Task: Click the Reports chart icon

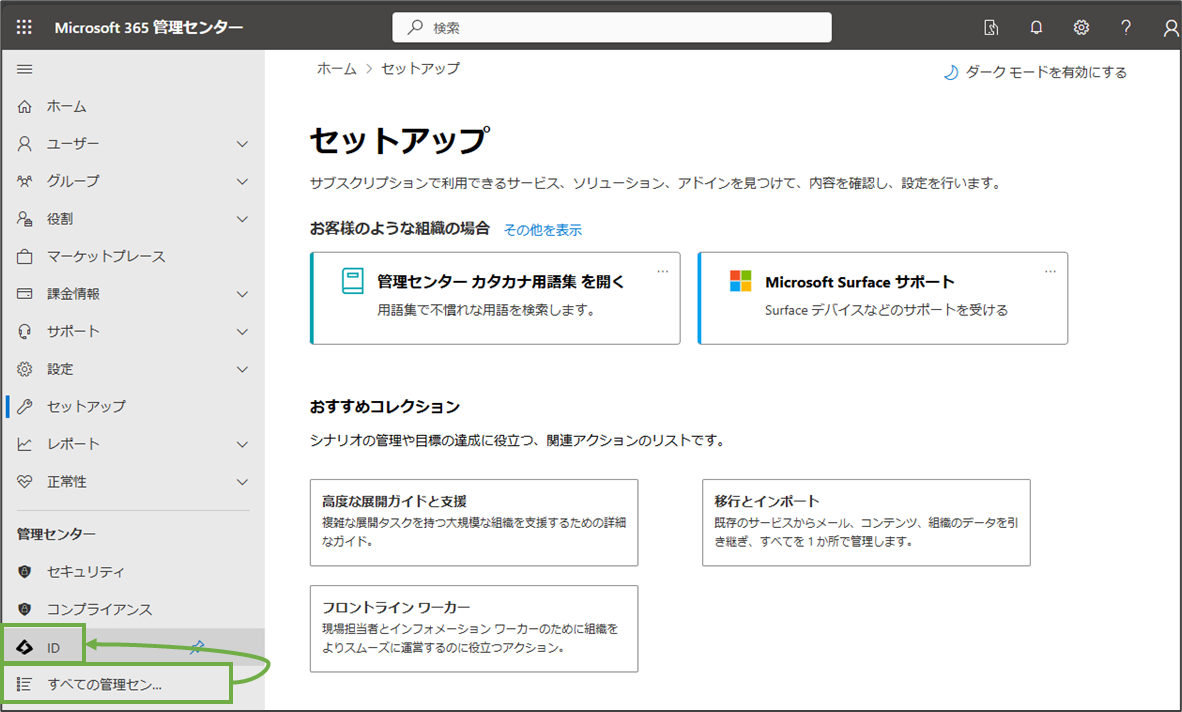Action: coord(25,444)
